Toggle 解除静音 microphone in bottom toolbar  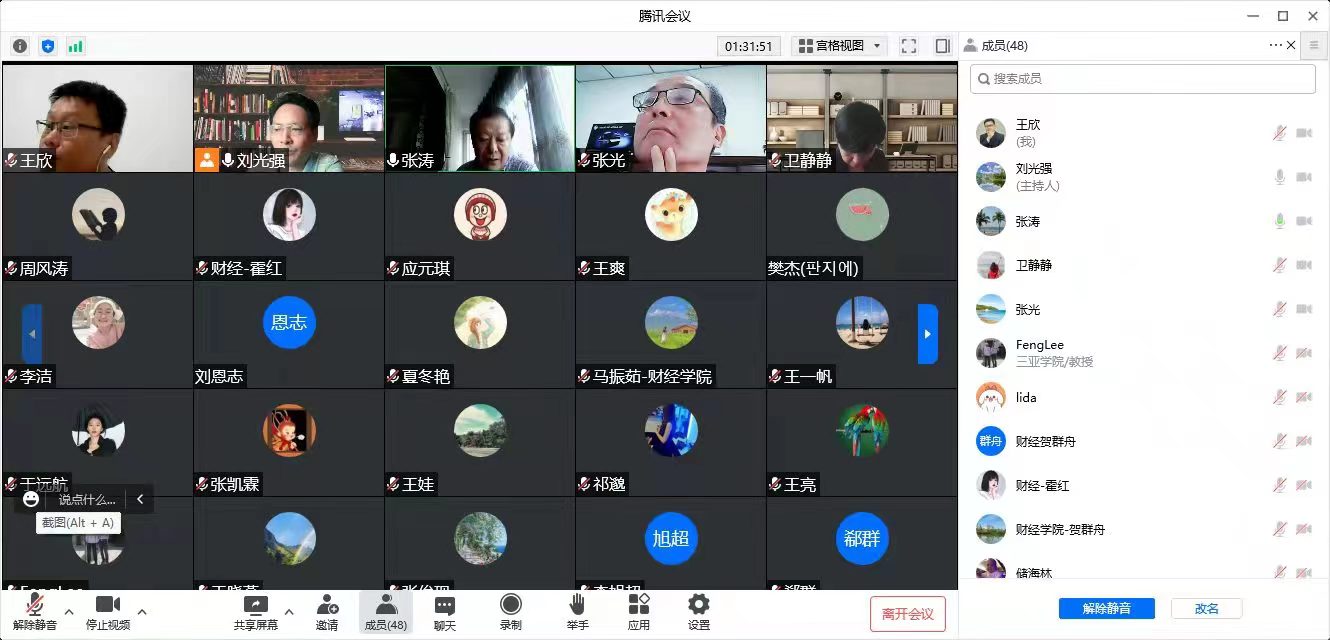[x=35, y=612]
